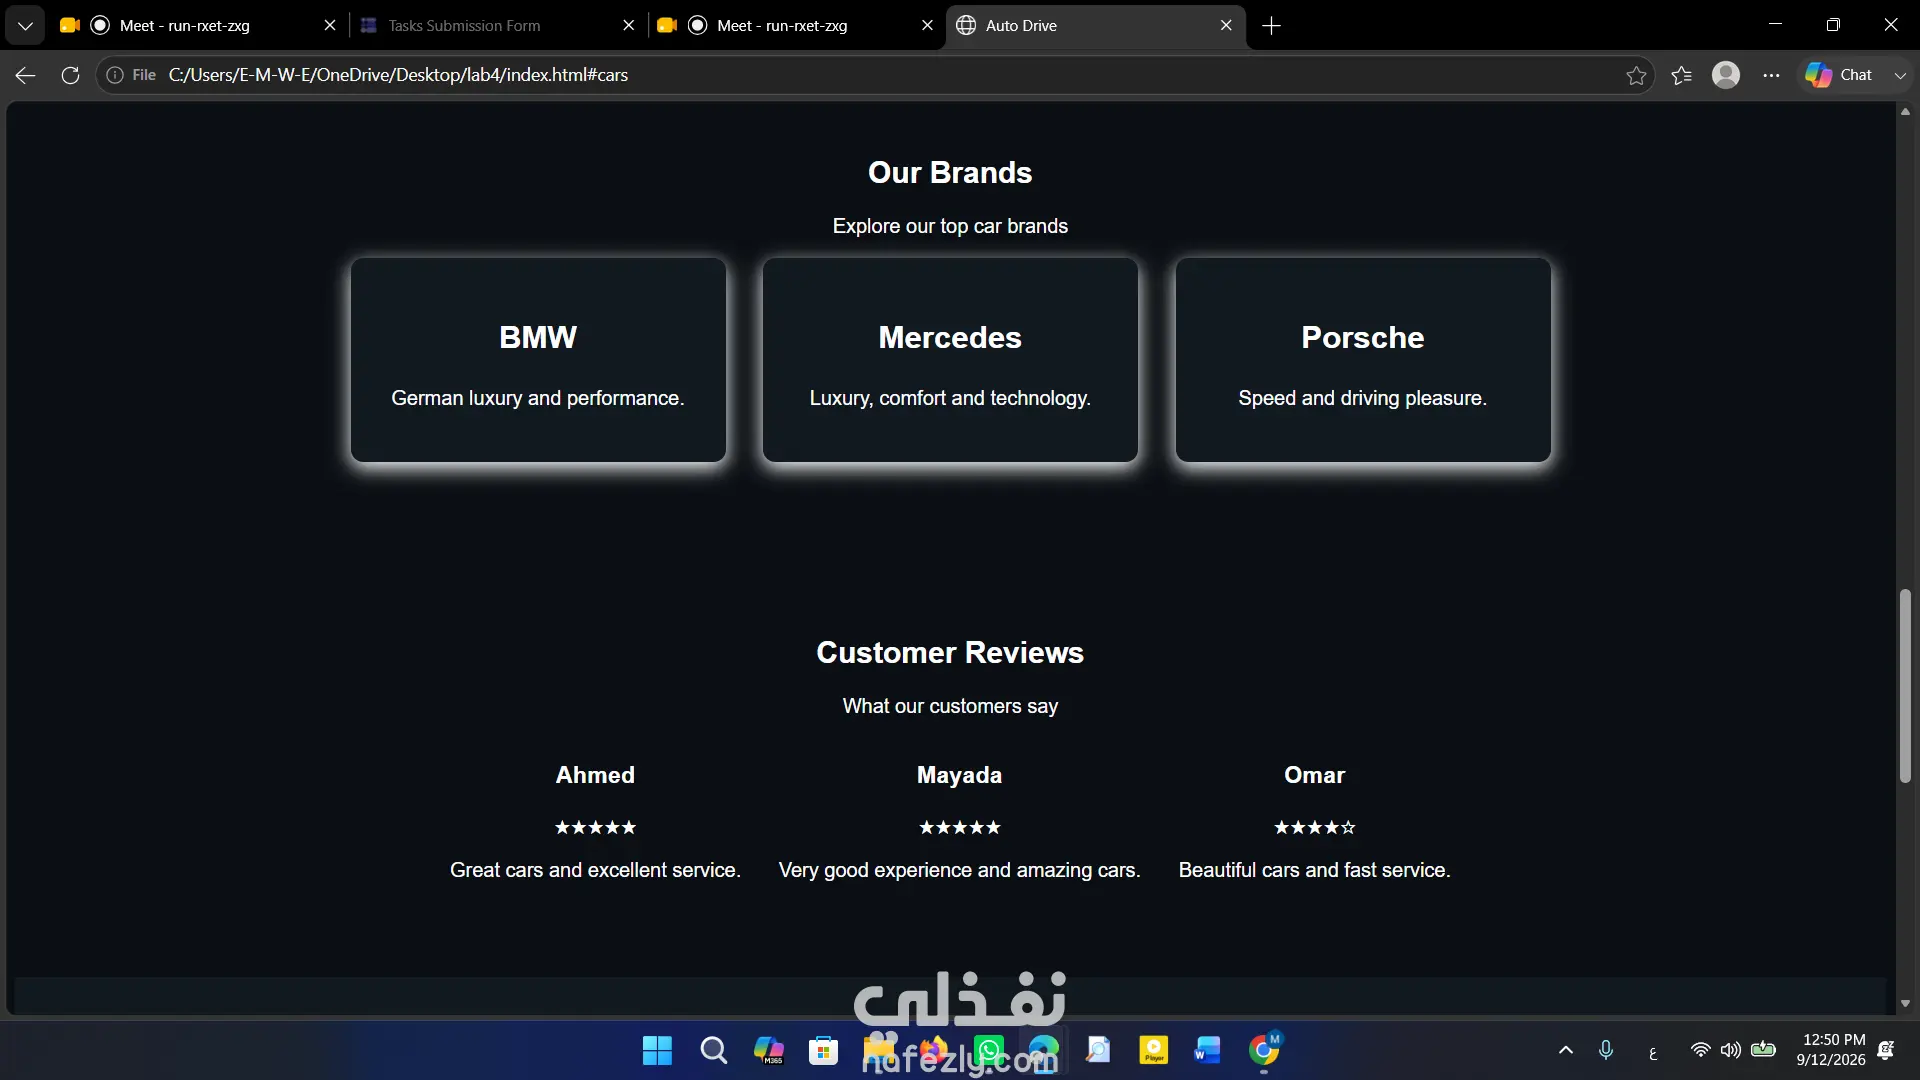The image size is (1920, 1080).
Task: Refresh the Auto Drive page
Action: tap(70, 75)
